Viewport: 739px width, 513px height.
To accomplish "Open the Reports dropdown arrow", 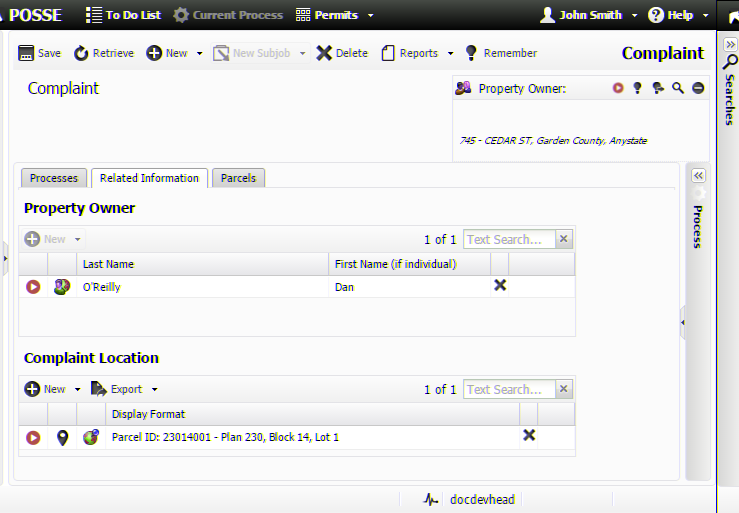I will click(x=450, y=54).
